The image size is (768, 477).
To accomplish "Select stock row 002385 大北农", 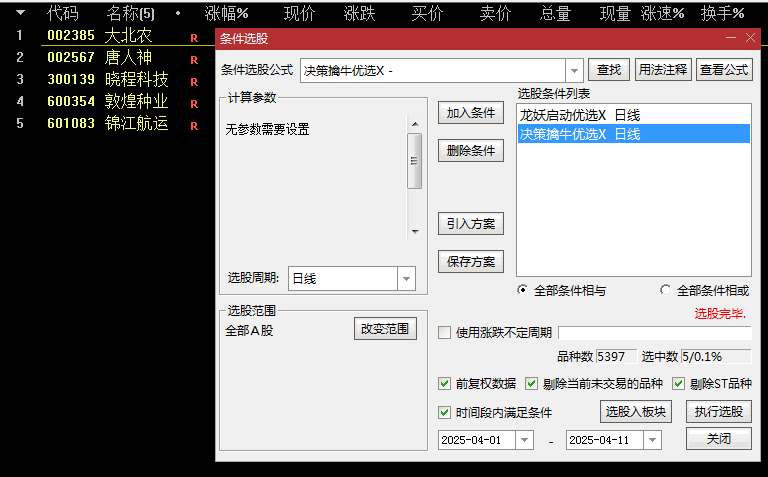I will pyautogui.click(x=108, y=35).
